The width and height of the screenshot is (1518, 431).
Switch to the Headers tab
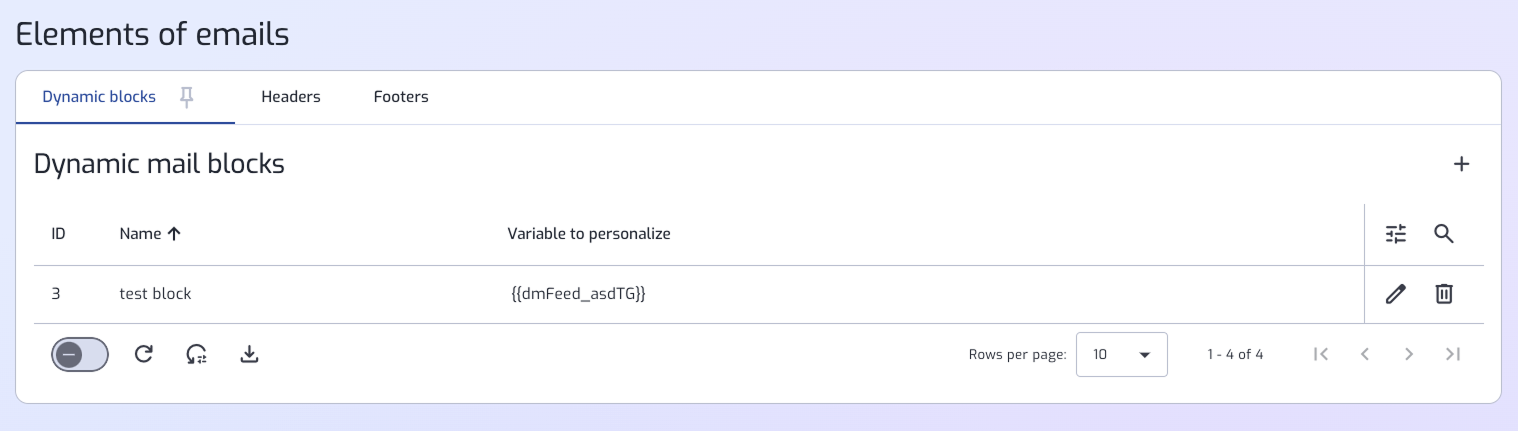coord(291,97)
